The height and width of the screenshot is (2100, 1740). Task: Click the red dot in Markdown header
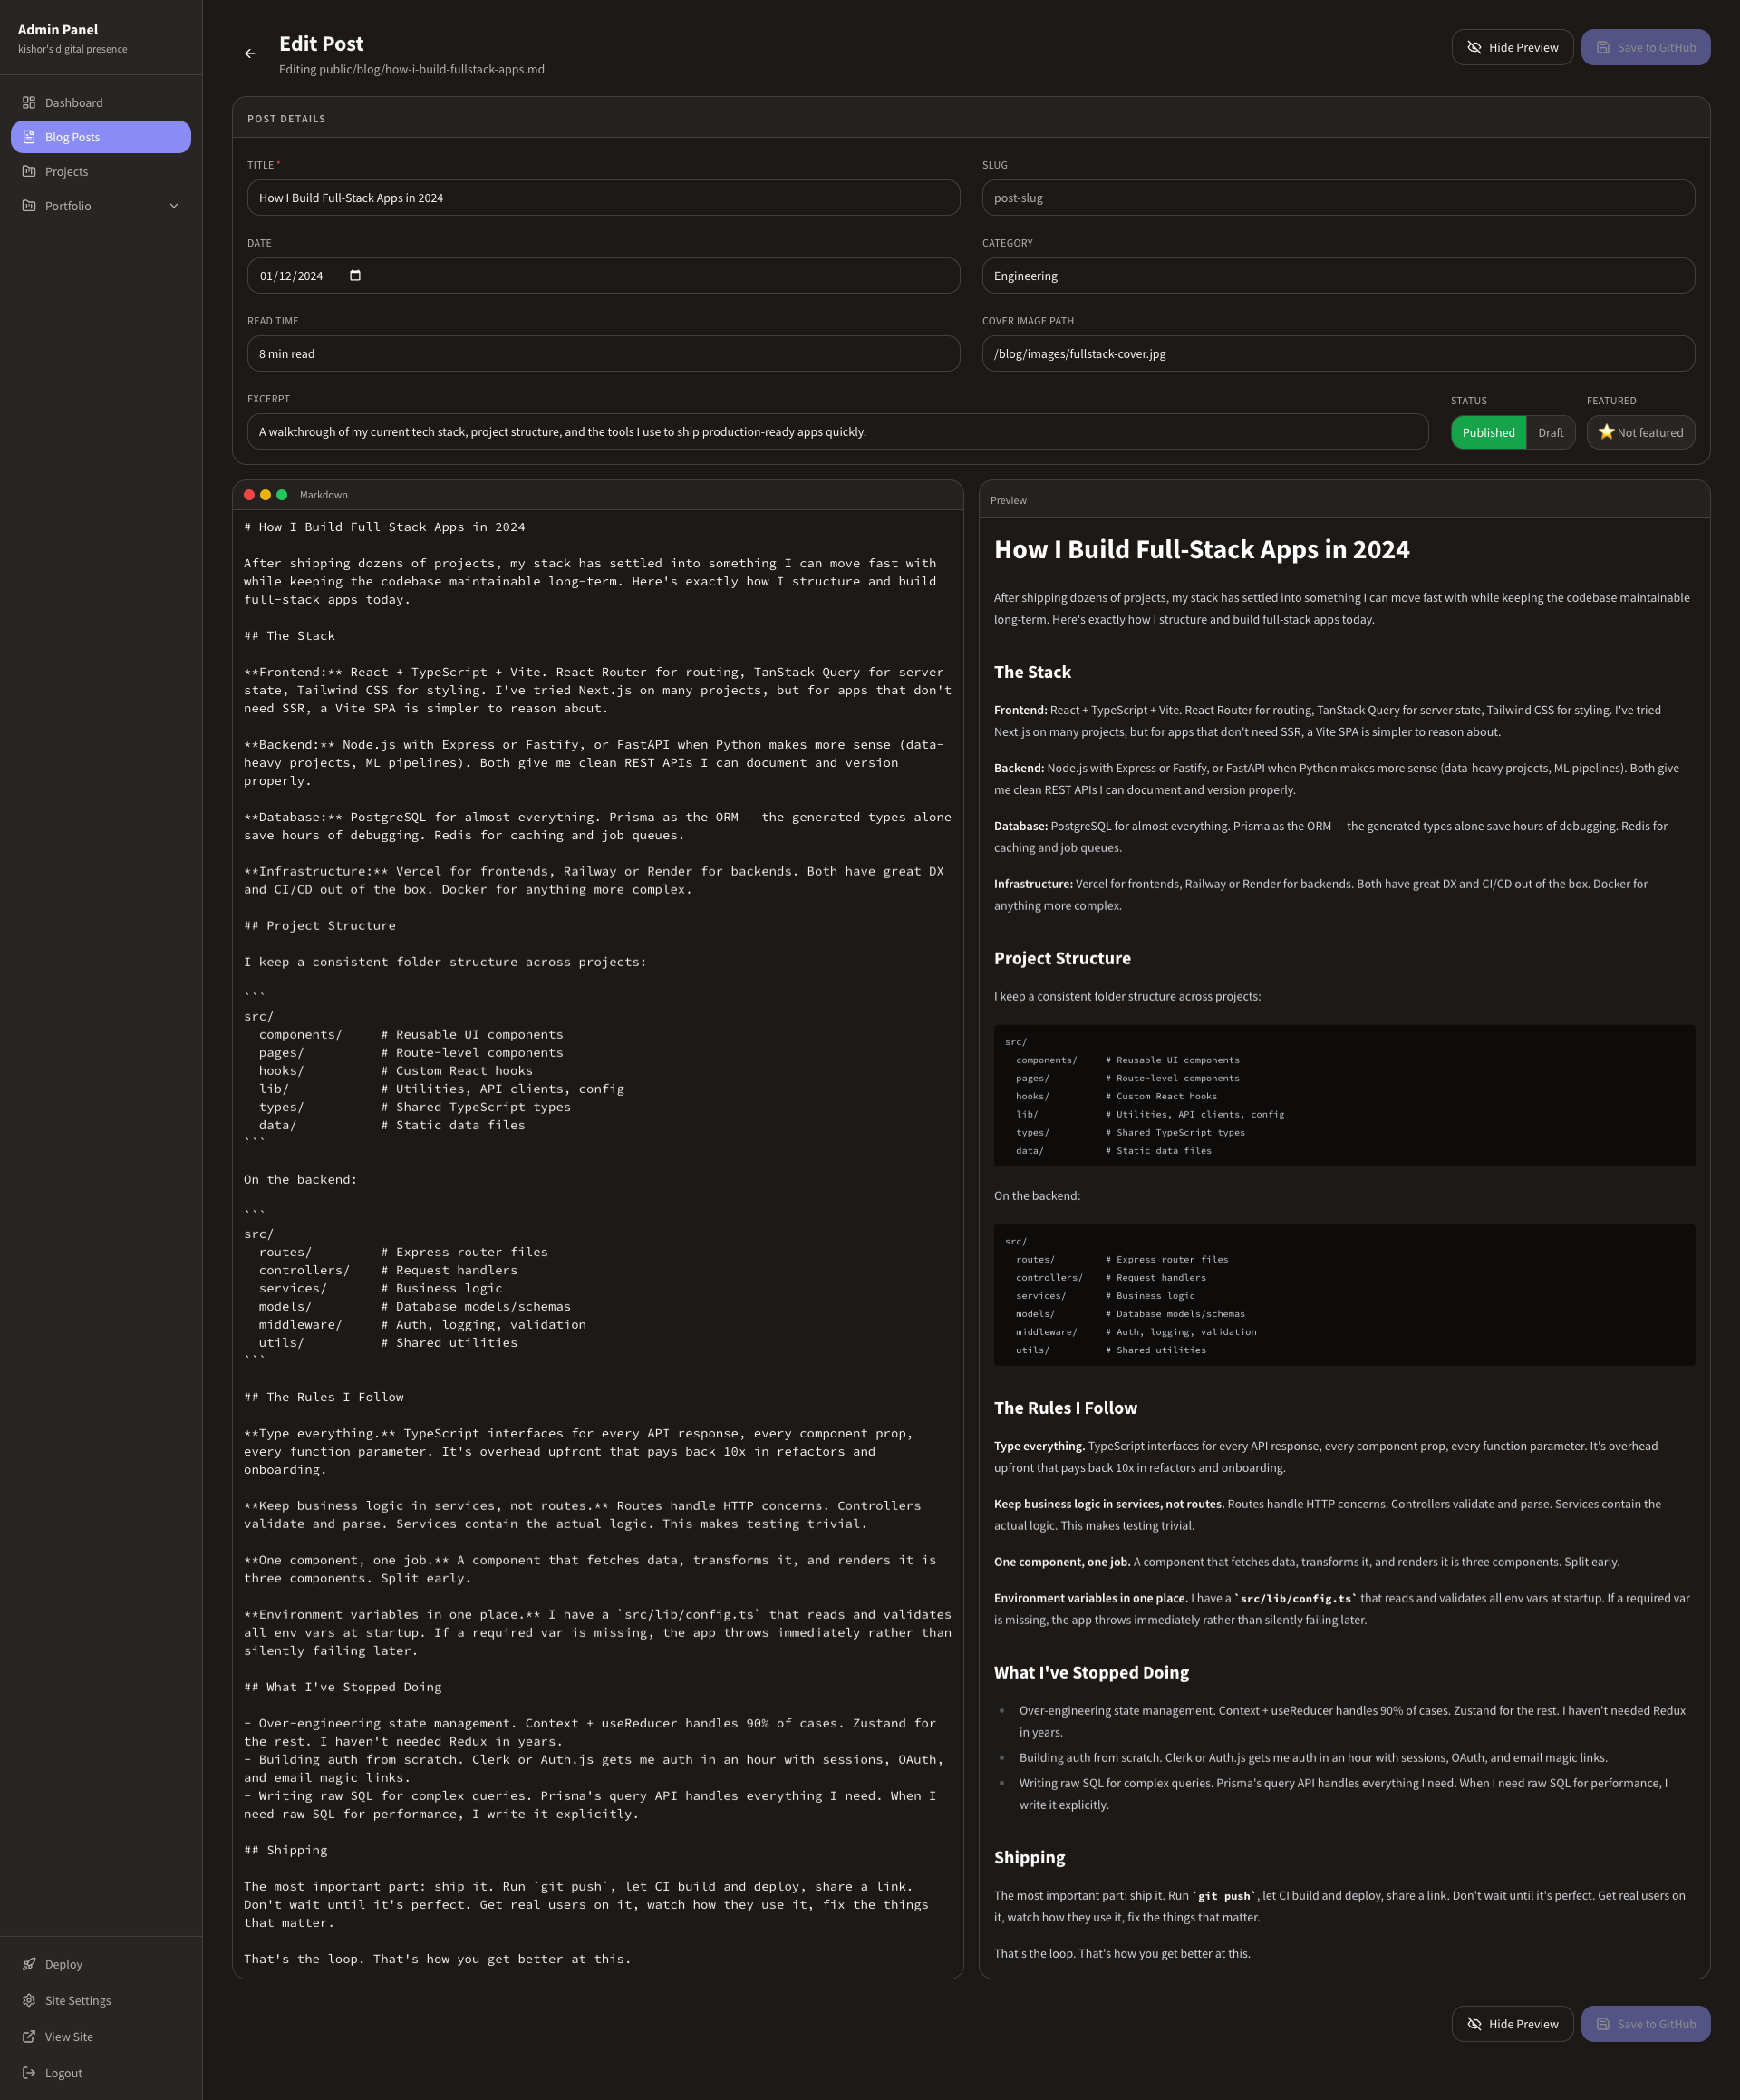tap(249, 495)
